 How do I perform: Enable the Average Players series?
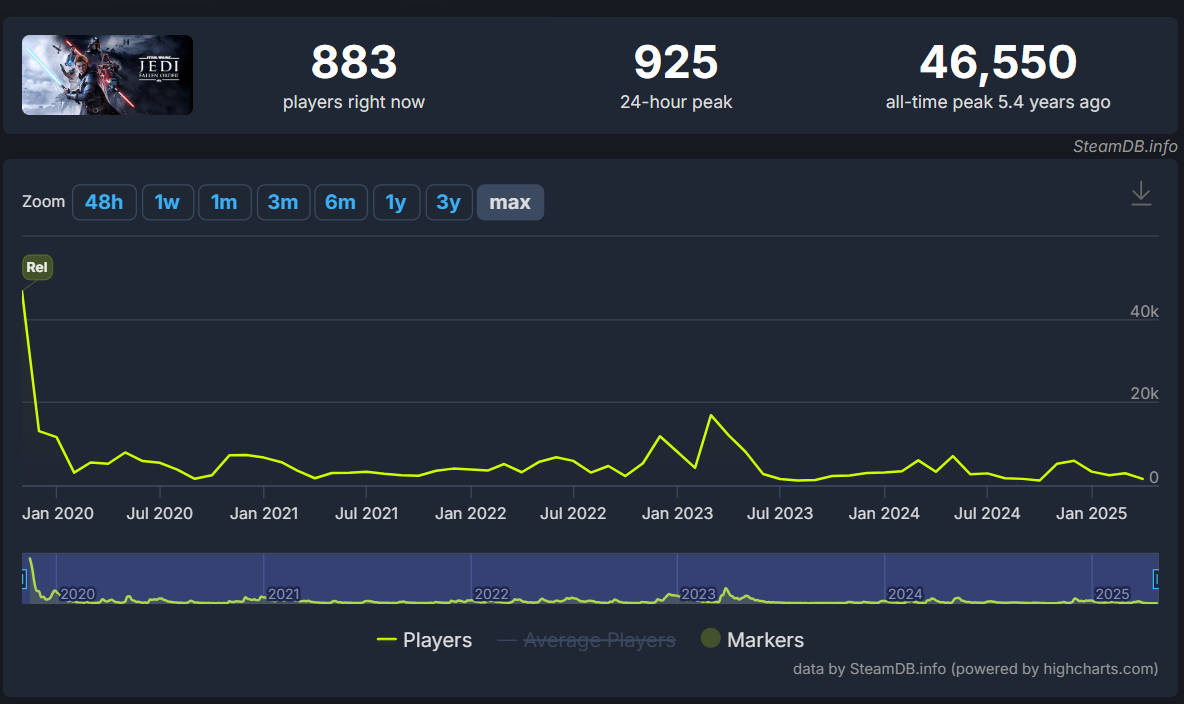tap(586, 640)
